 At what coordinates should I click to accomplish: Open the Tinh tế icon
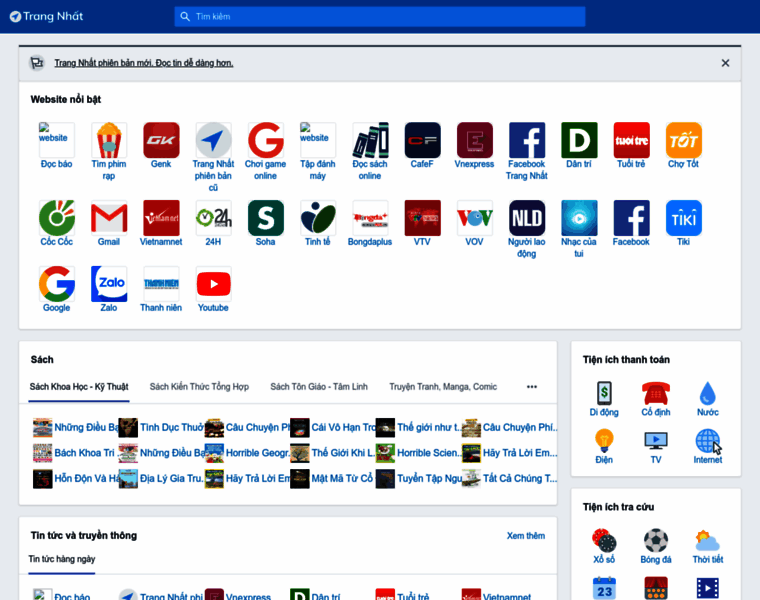tap(318, 218)
